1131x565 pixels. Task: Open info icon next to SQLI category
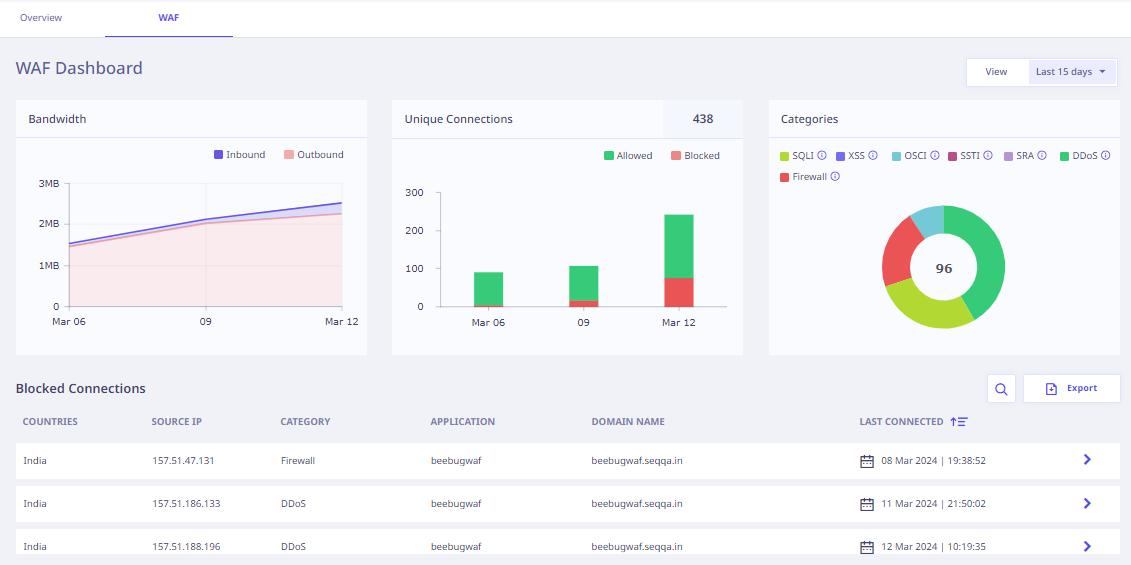tap(822, 155)
